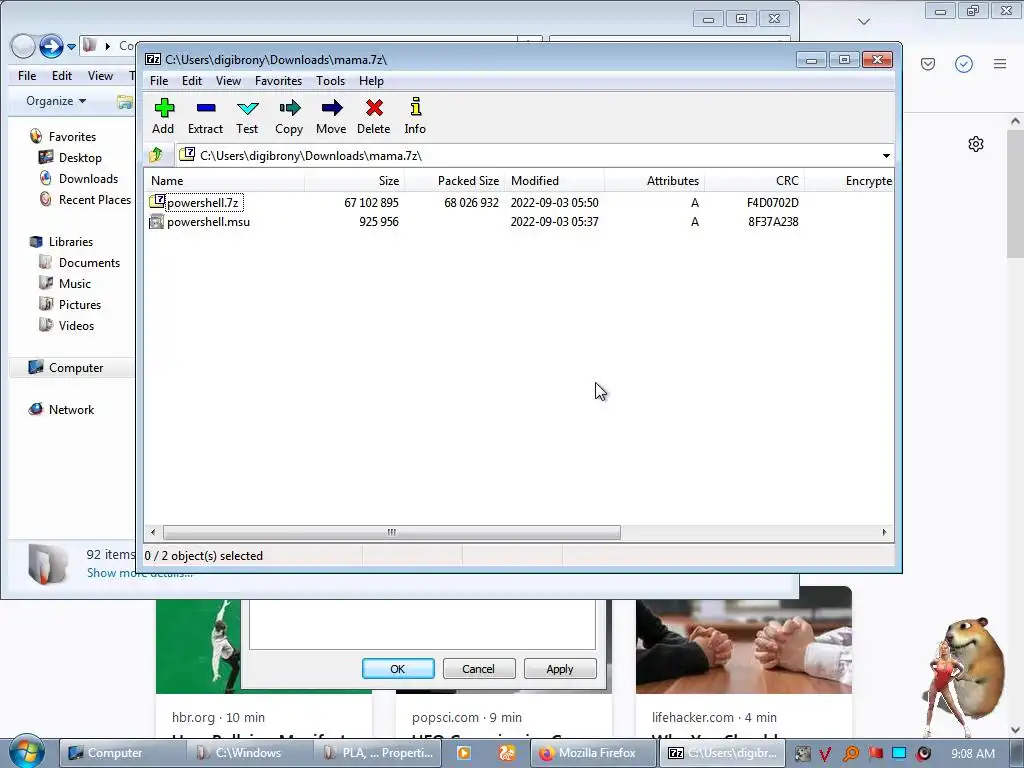
Task: Click the 7-Zip address path field
Action: [x=527, y=155]
